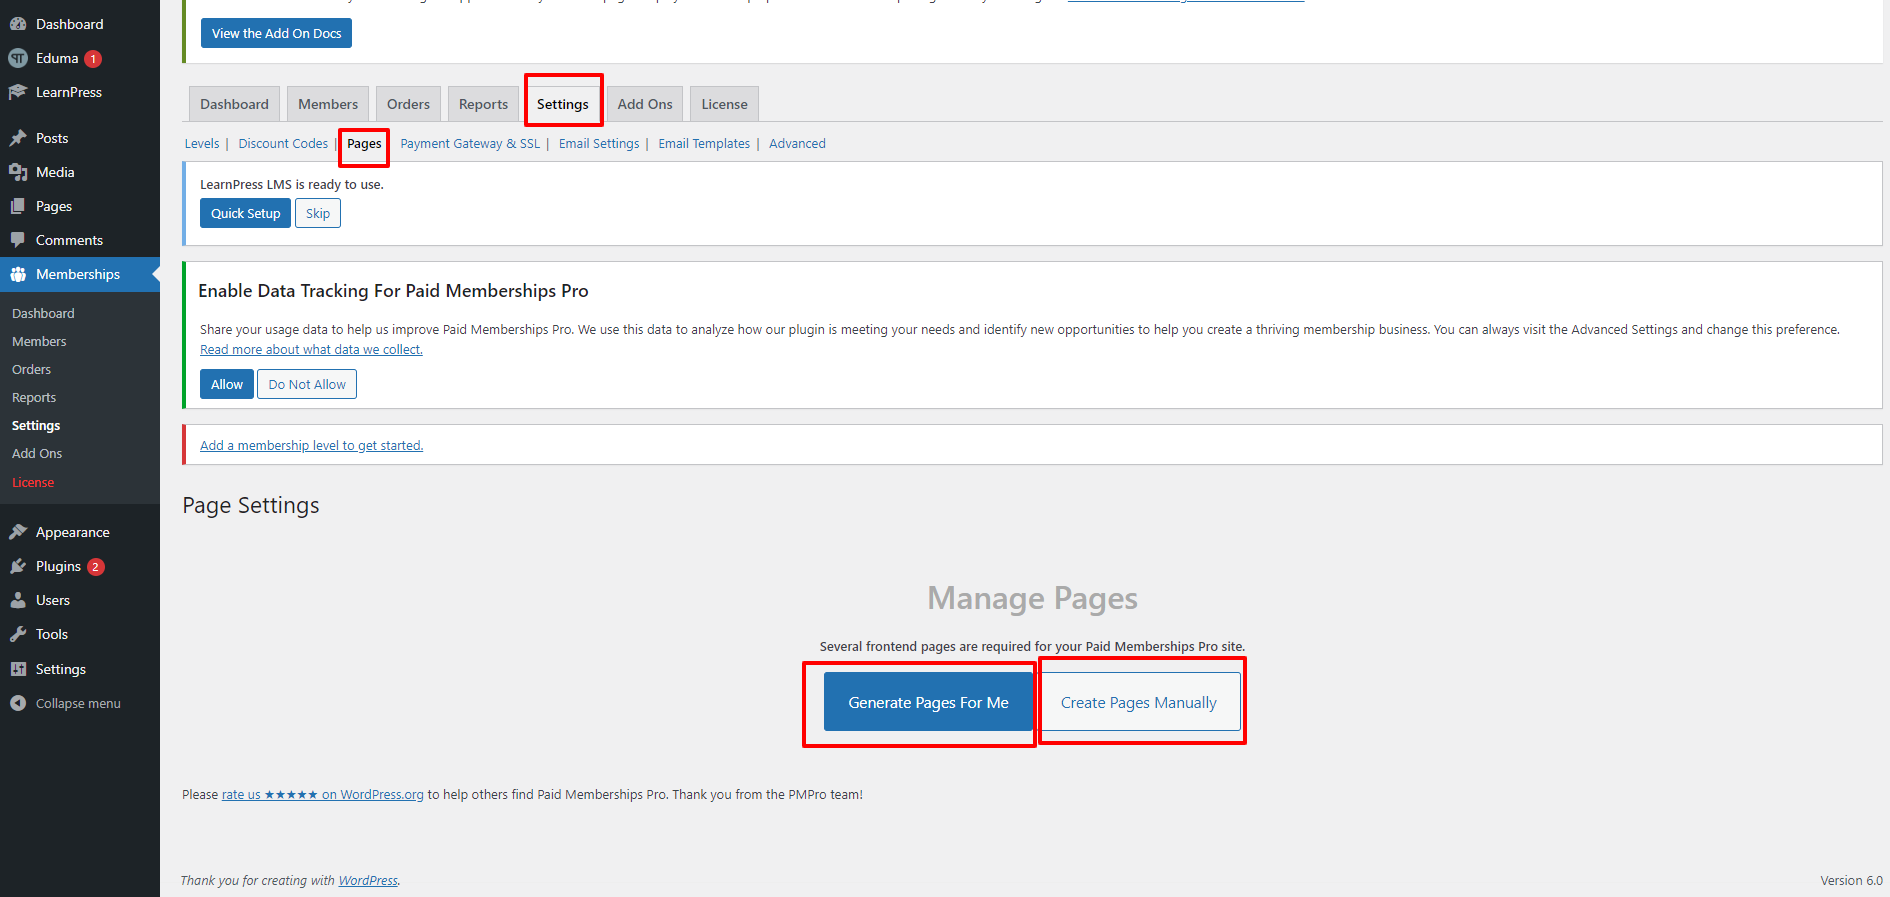The width and height of the screenshot is (1890, 897).
Task: Open Memberships Members submenu item
Action: tap(39, 341)
